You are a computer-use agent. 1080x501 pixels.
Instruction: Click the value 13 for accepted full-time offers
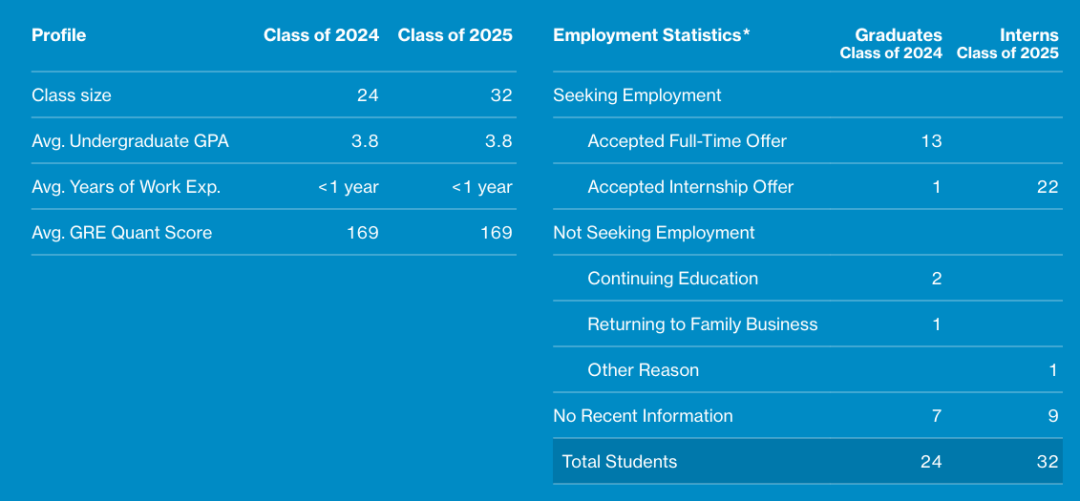coord(931,141)
